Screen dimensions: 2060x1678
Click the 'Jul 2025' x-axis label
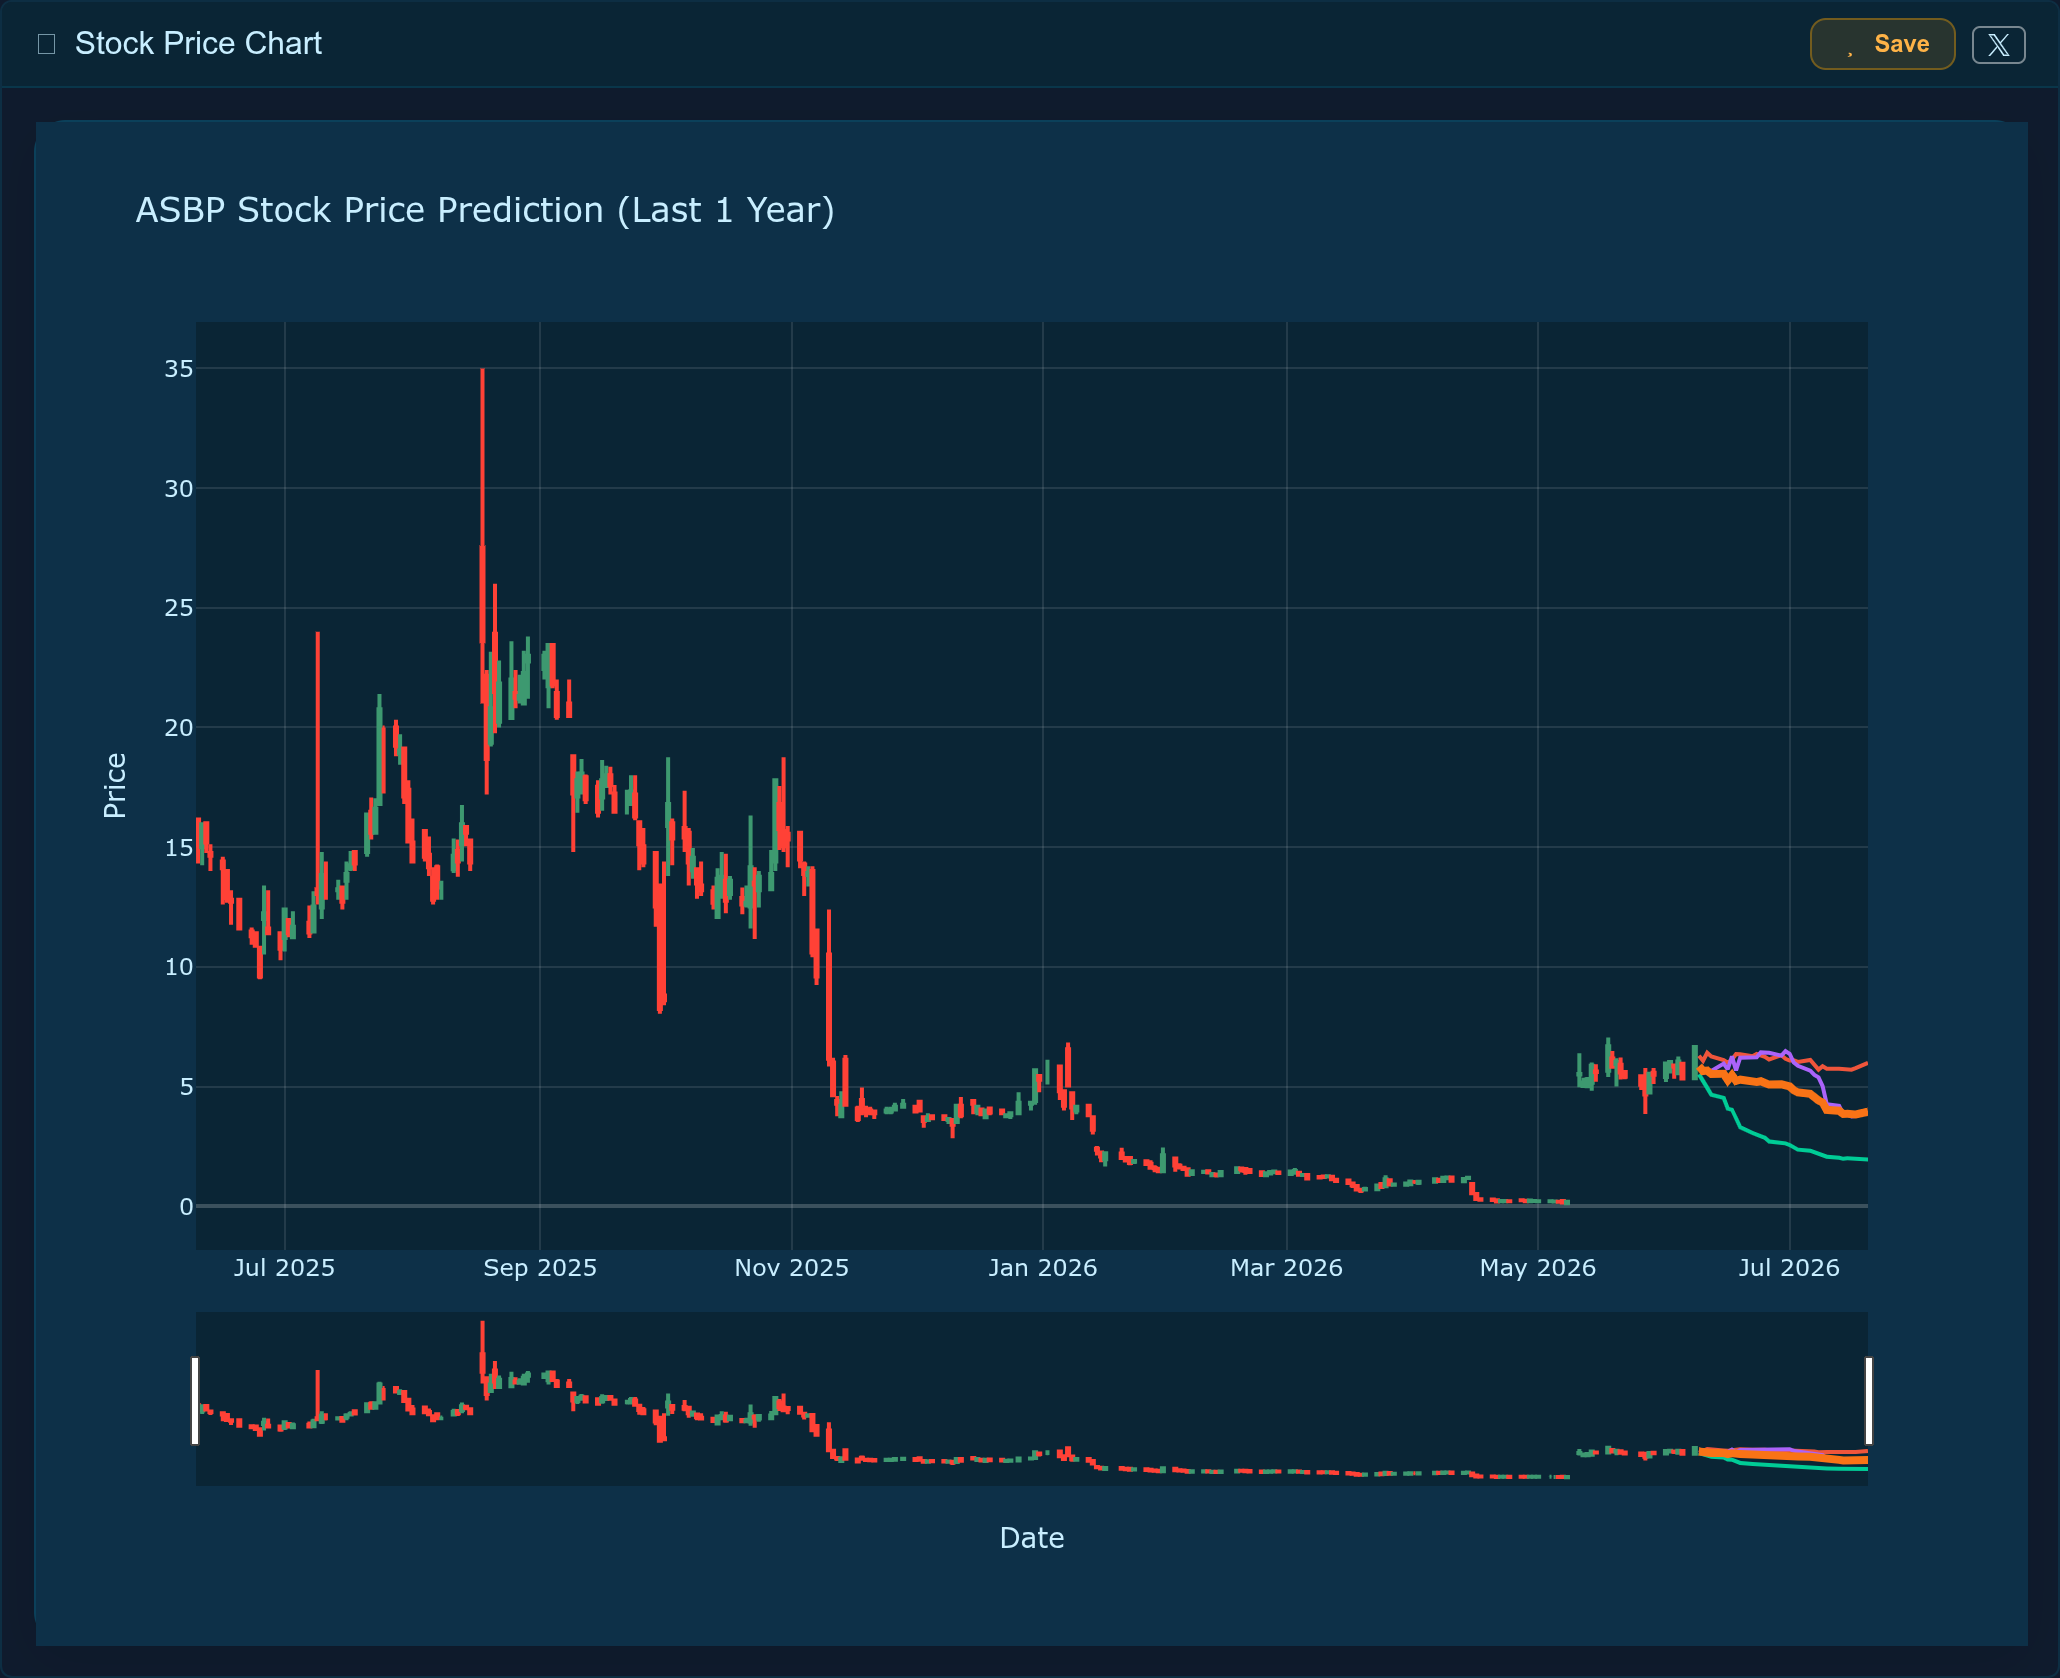click(x=284, y=1268)
